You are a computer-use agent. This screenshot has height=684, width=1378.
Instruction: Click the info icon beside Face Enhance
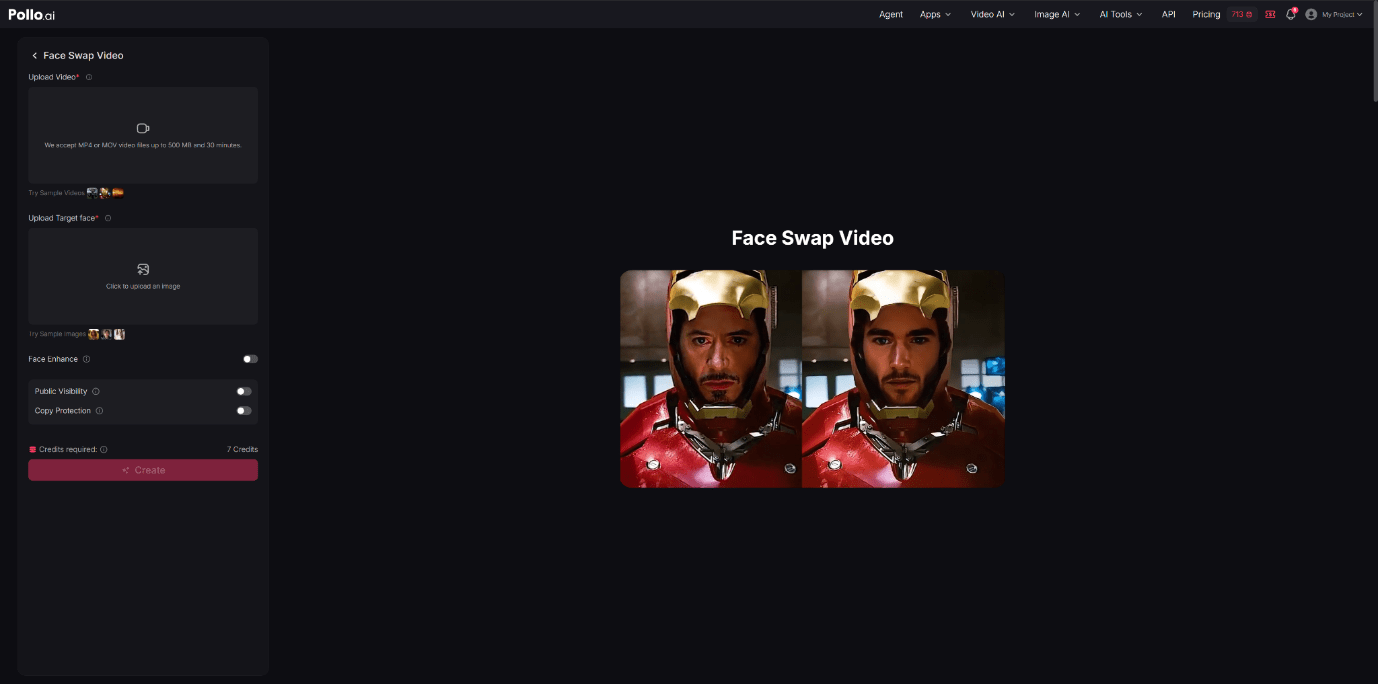87,359
